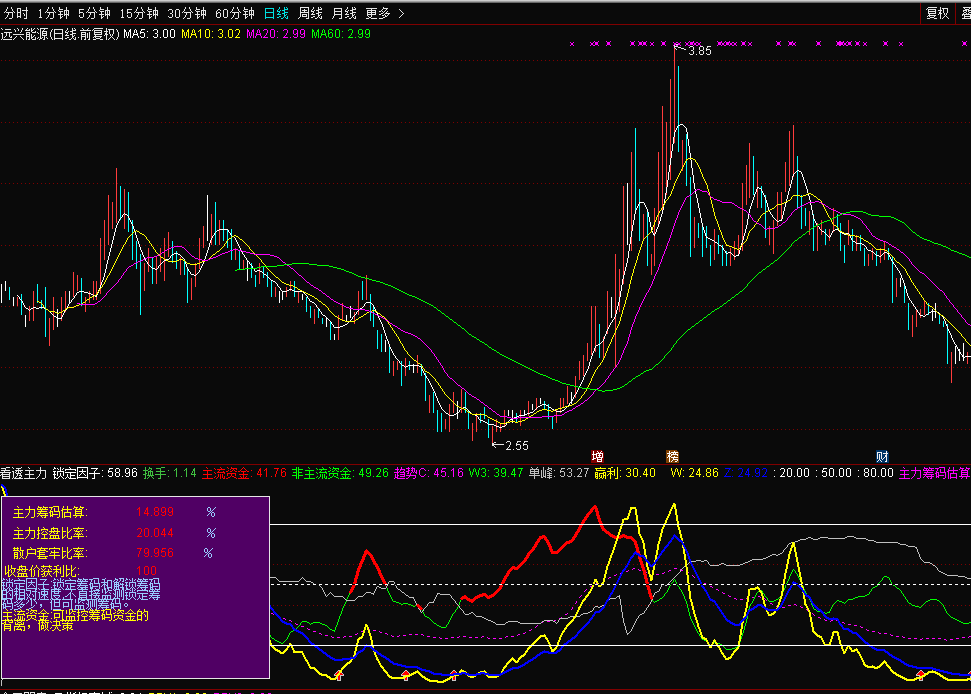
Task: Click the 20.044 control ratio value
Action: (155, 533)
